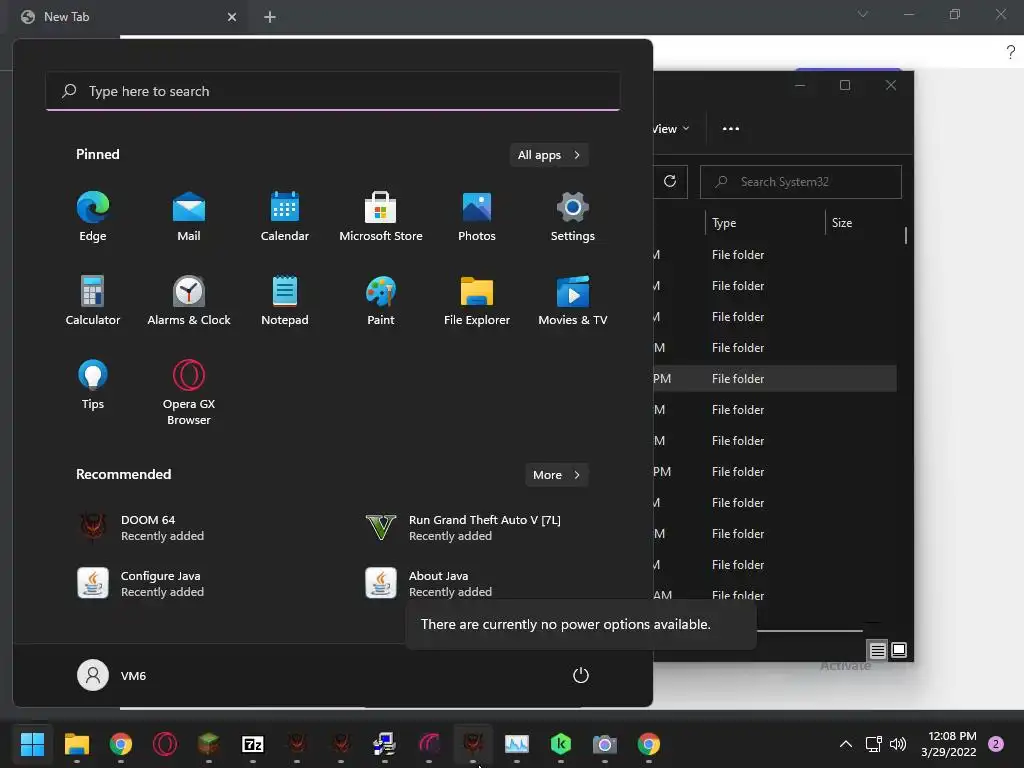This screenshot has width=1024, height=768.
Task: Click the volume icon in the system tray
Action: (898, 744)
